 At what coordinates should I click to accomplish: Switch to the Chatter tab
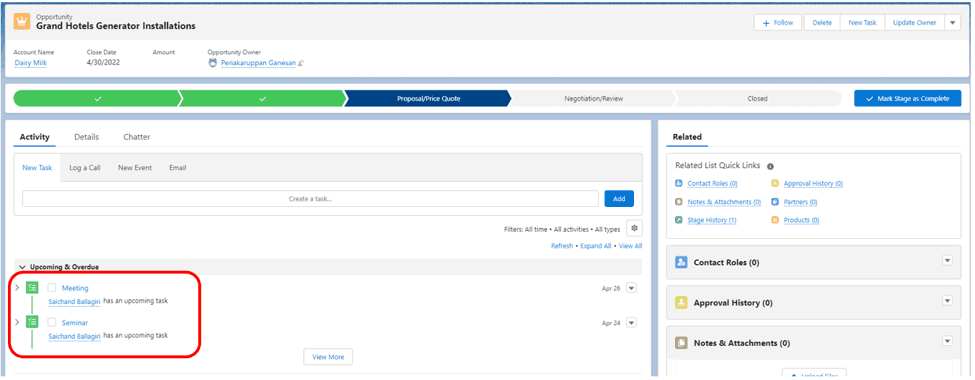pos(137,137)
